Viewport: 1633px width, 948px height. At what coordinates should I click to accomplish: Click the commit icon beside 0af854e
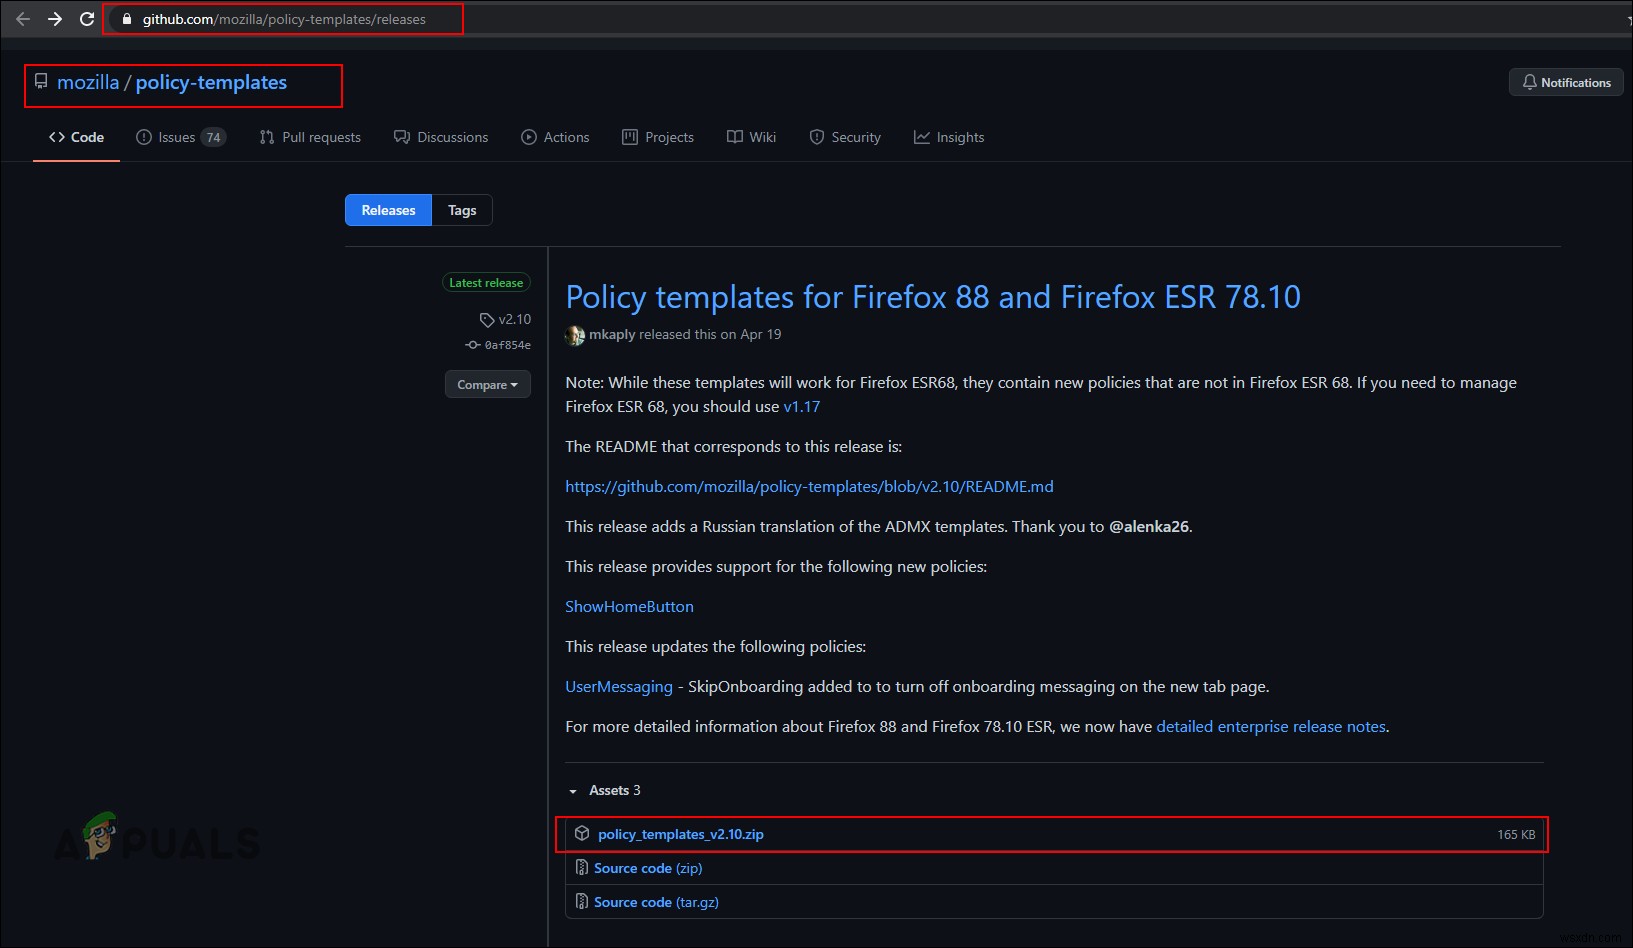tap(473, 345)
